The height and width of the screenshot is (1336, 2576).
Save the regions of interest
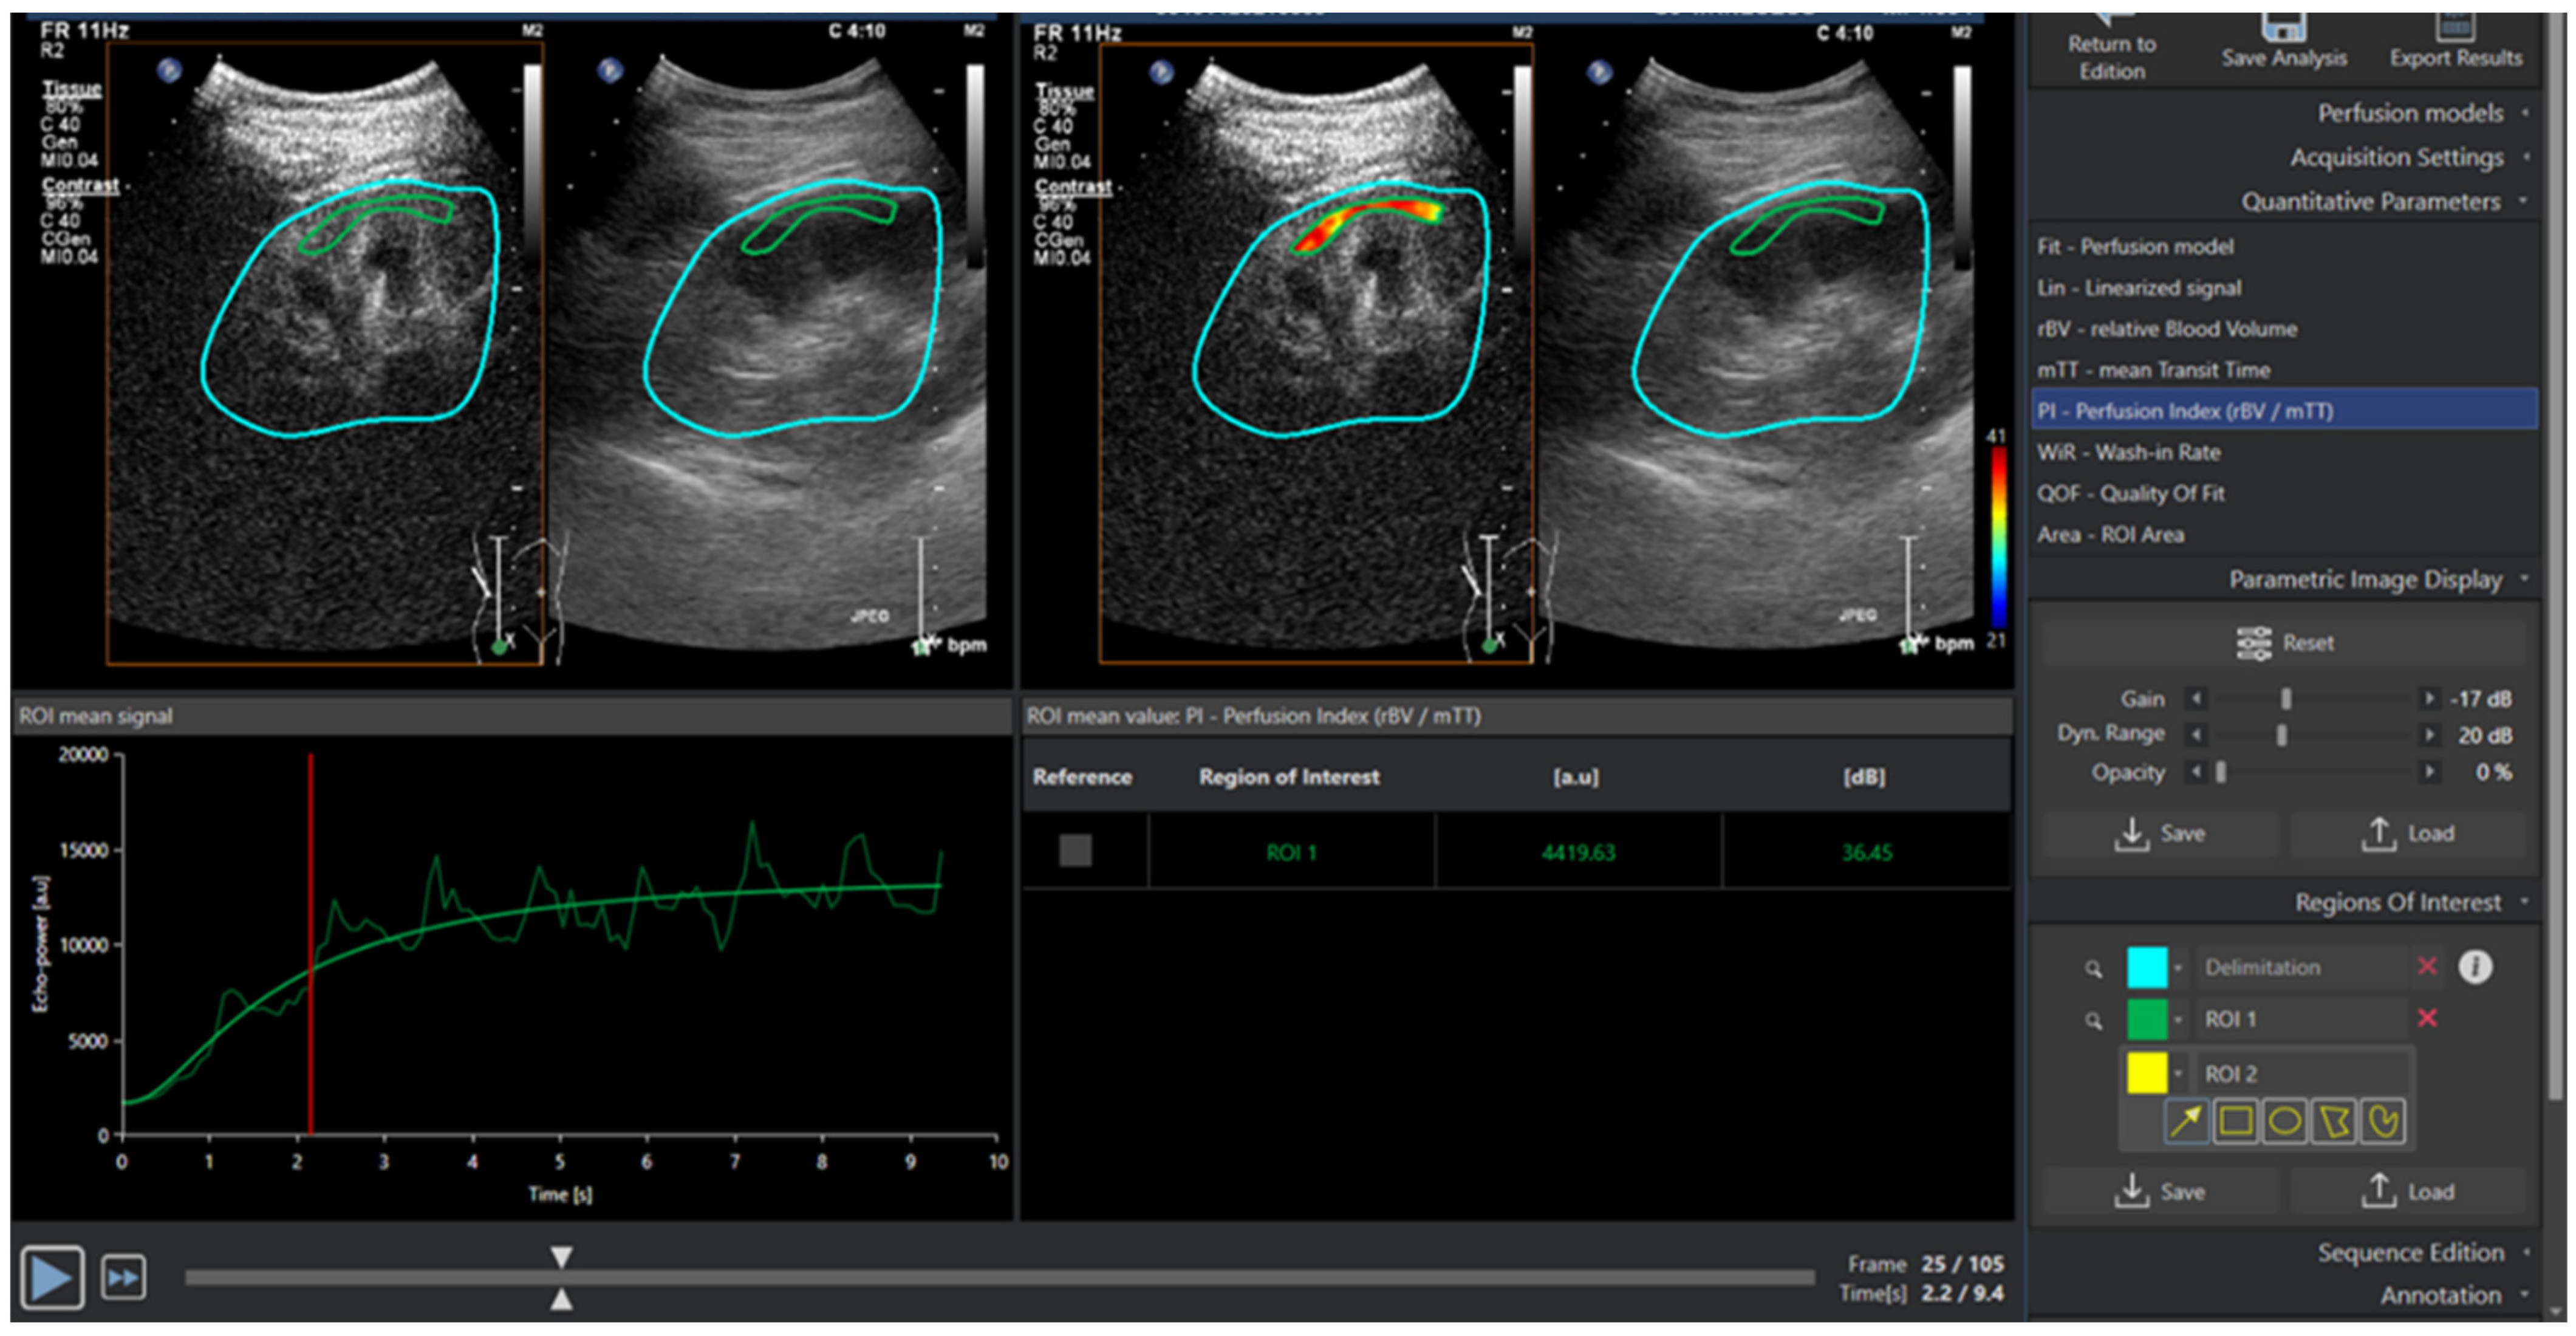pyautogui.click(x=2160, y=1191)
